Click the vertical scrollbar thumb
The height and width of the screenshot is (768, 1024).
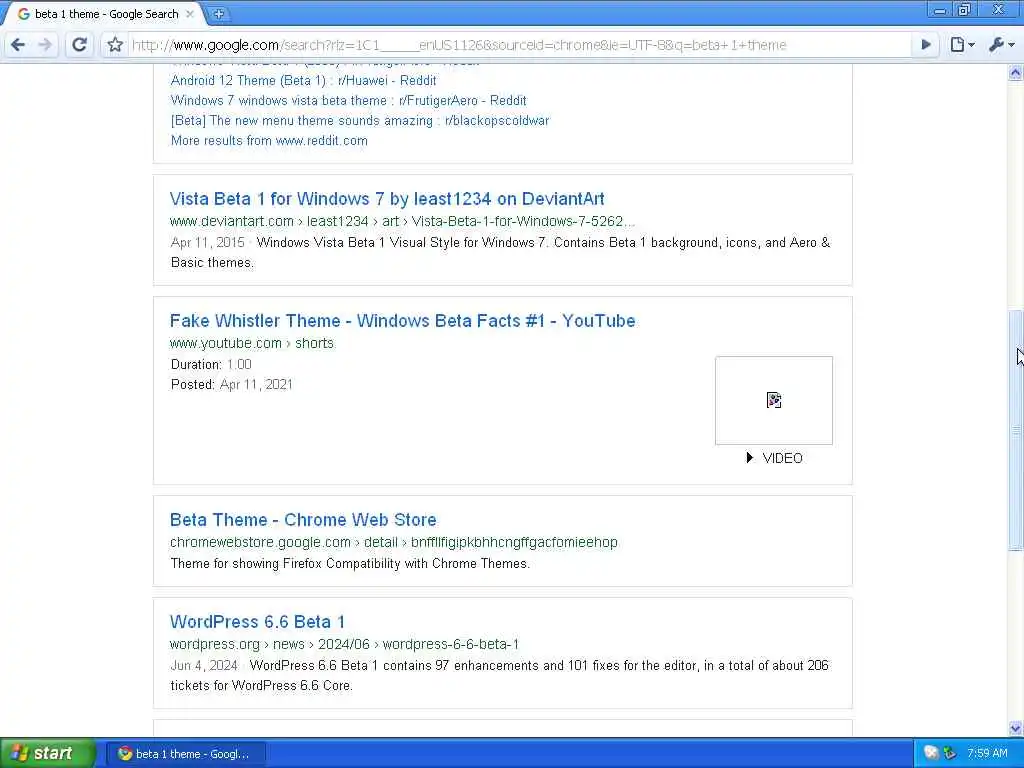tap(1016, 430)
